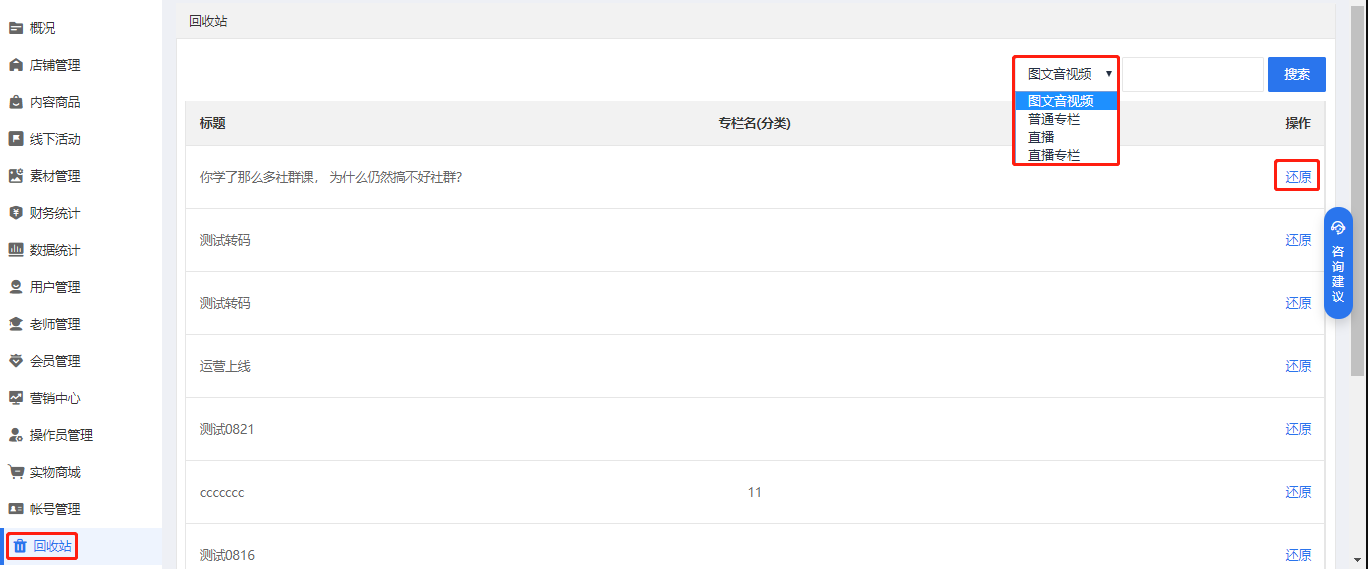Open the 图文音视频 type dropdown

[1066, 74]
